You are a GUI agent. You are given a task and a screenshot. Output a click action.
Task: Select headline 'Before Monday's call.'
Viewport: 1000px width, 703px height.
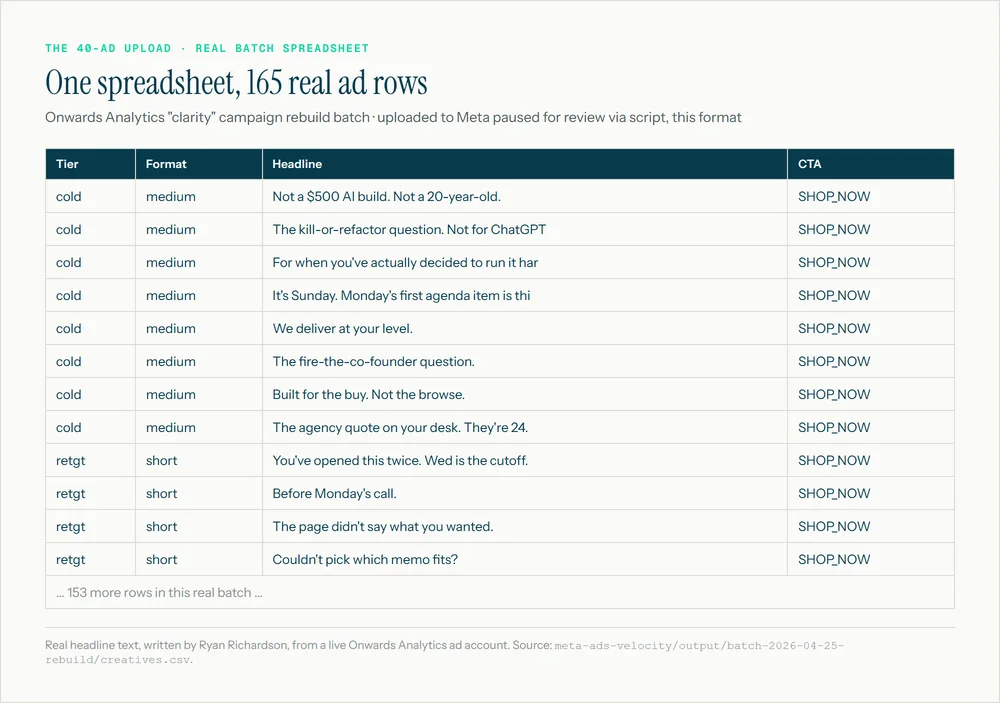(334, 493)
